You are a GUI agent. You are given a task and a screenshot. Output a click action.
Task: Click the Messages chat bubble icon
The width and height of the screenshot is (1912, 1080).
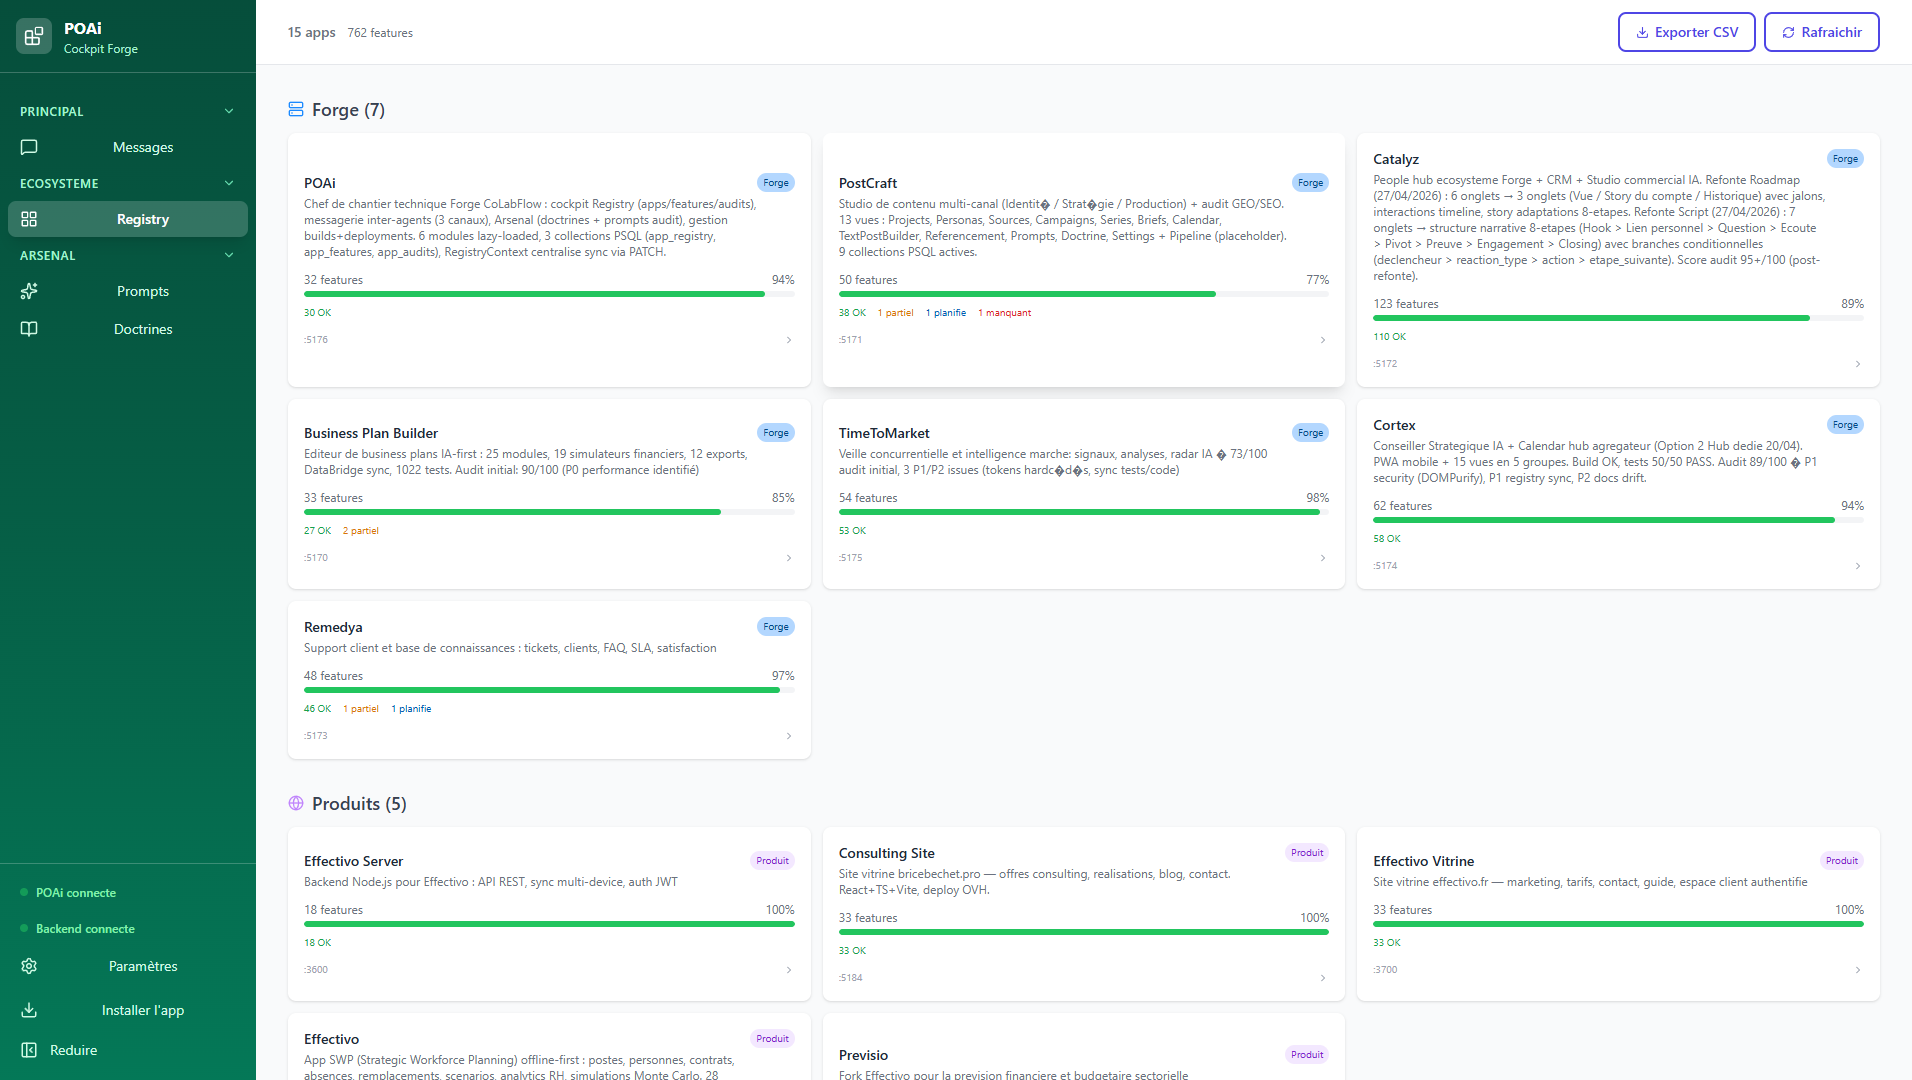tap(29, 147)
